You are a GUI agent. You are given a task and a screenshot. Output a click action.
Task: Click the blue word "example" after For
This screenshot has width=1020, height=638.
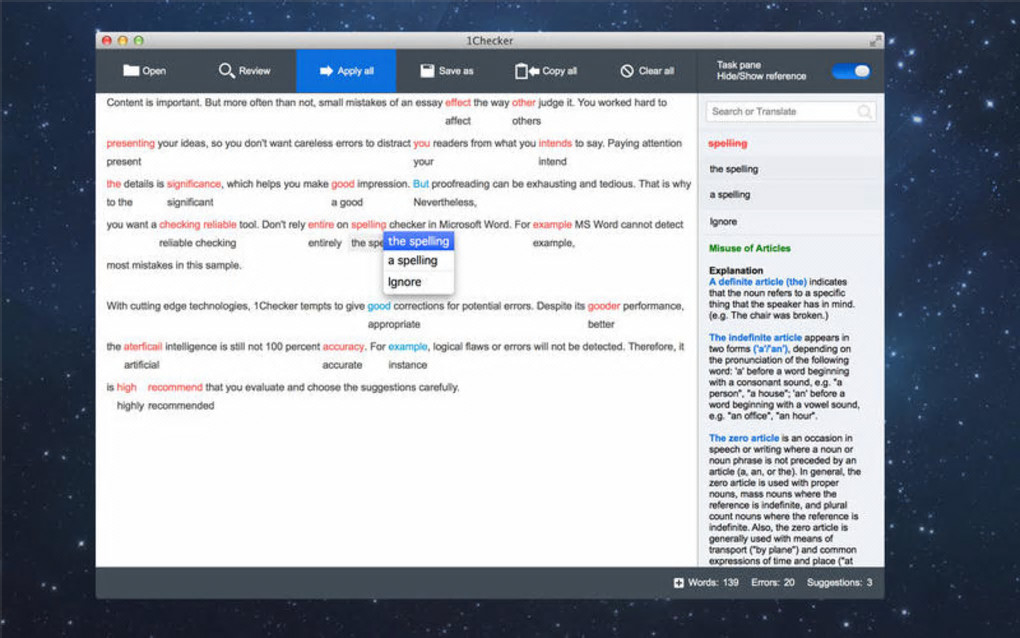click(408, 347)
